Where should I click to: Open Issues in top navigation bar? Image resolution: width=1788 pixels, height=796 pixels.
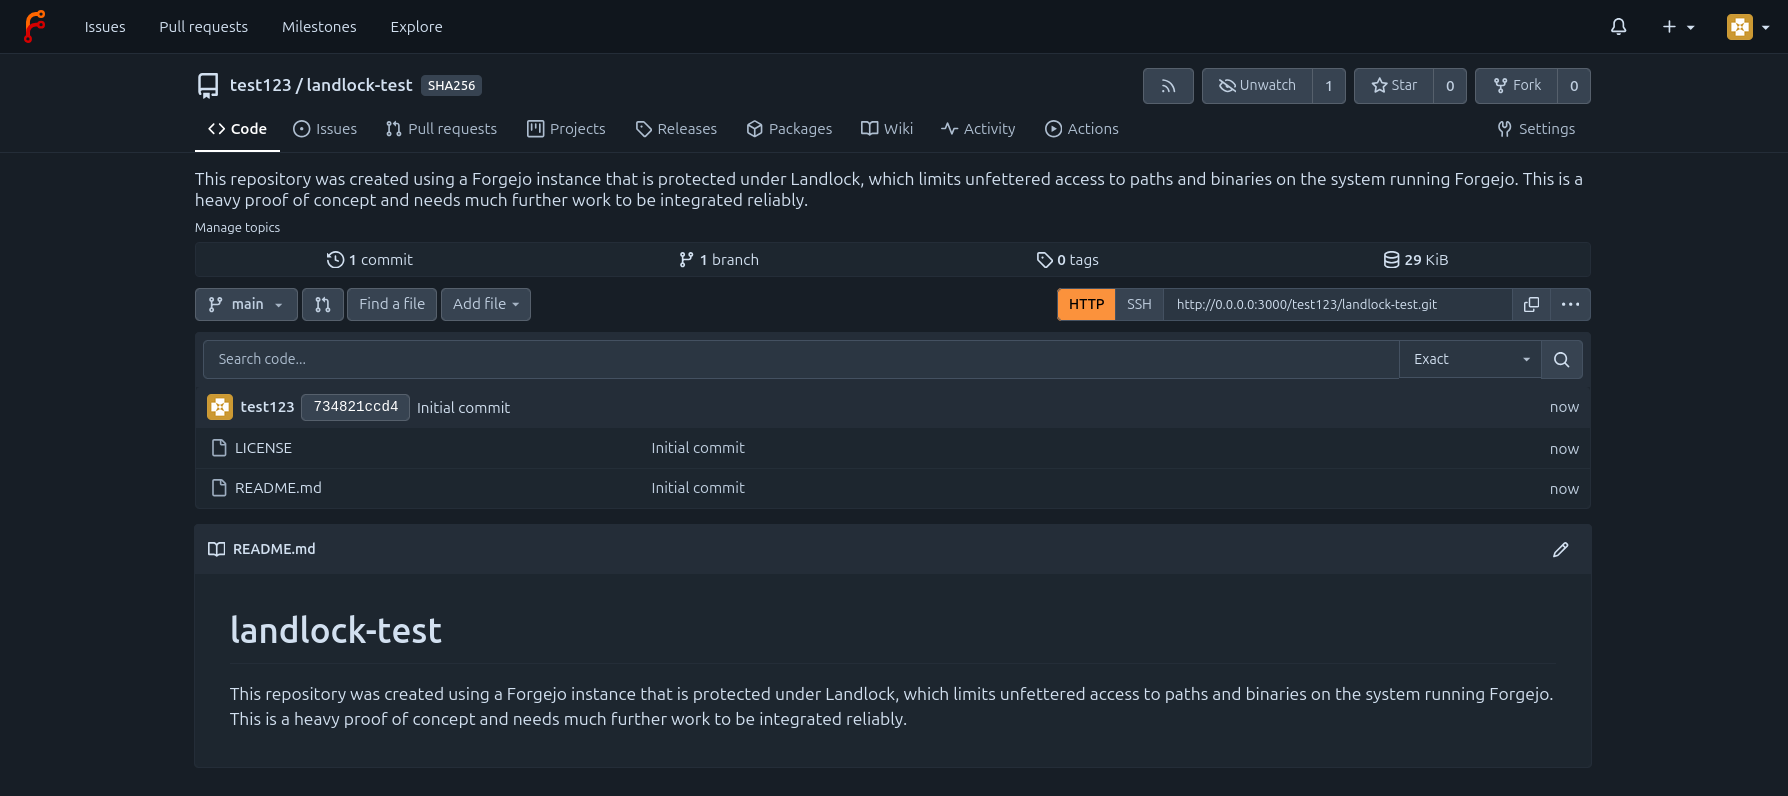(105, 27)
